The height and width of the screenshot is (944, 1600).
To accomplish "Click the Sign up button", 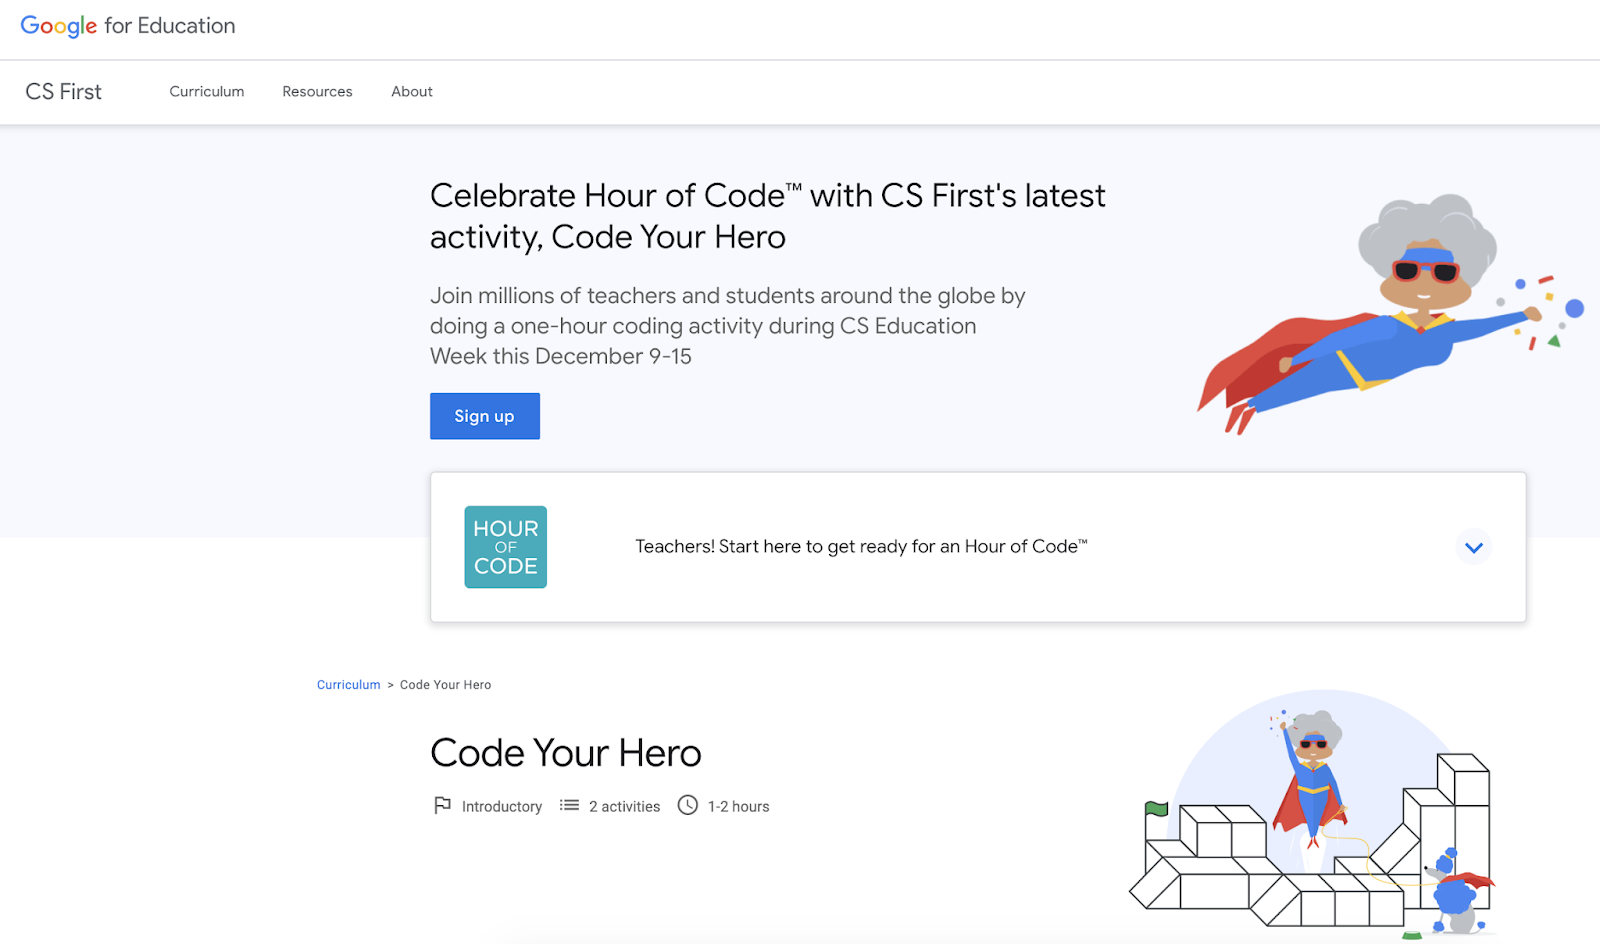I will point(484,416).
